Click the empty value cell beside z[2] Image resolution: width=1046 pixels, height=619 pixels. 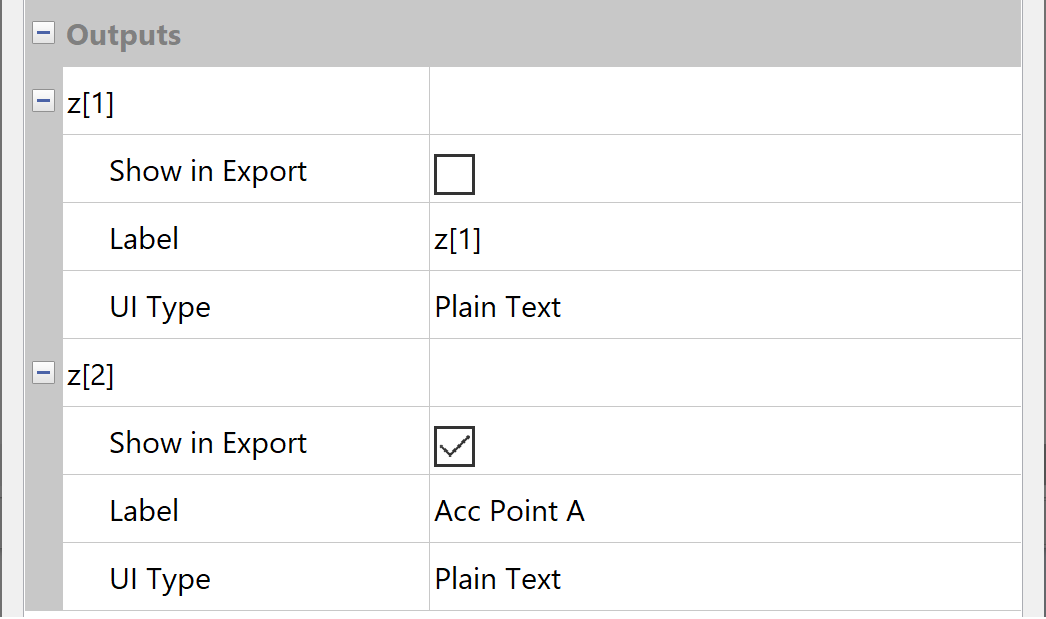click(724, 374)
